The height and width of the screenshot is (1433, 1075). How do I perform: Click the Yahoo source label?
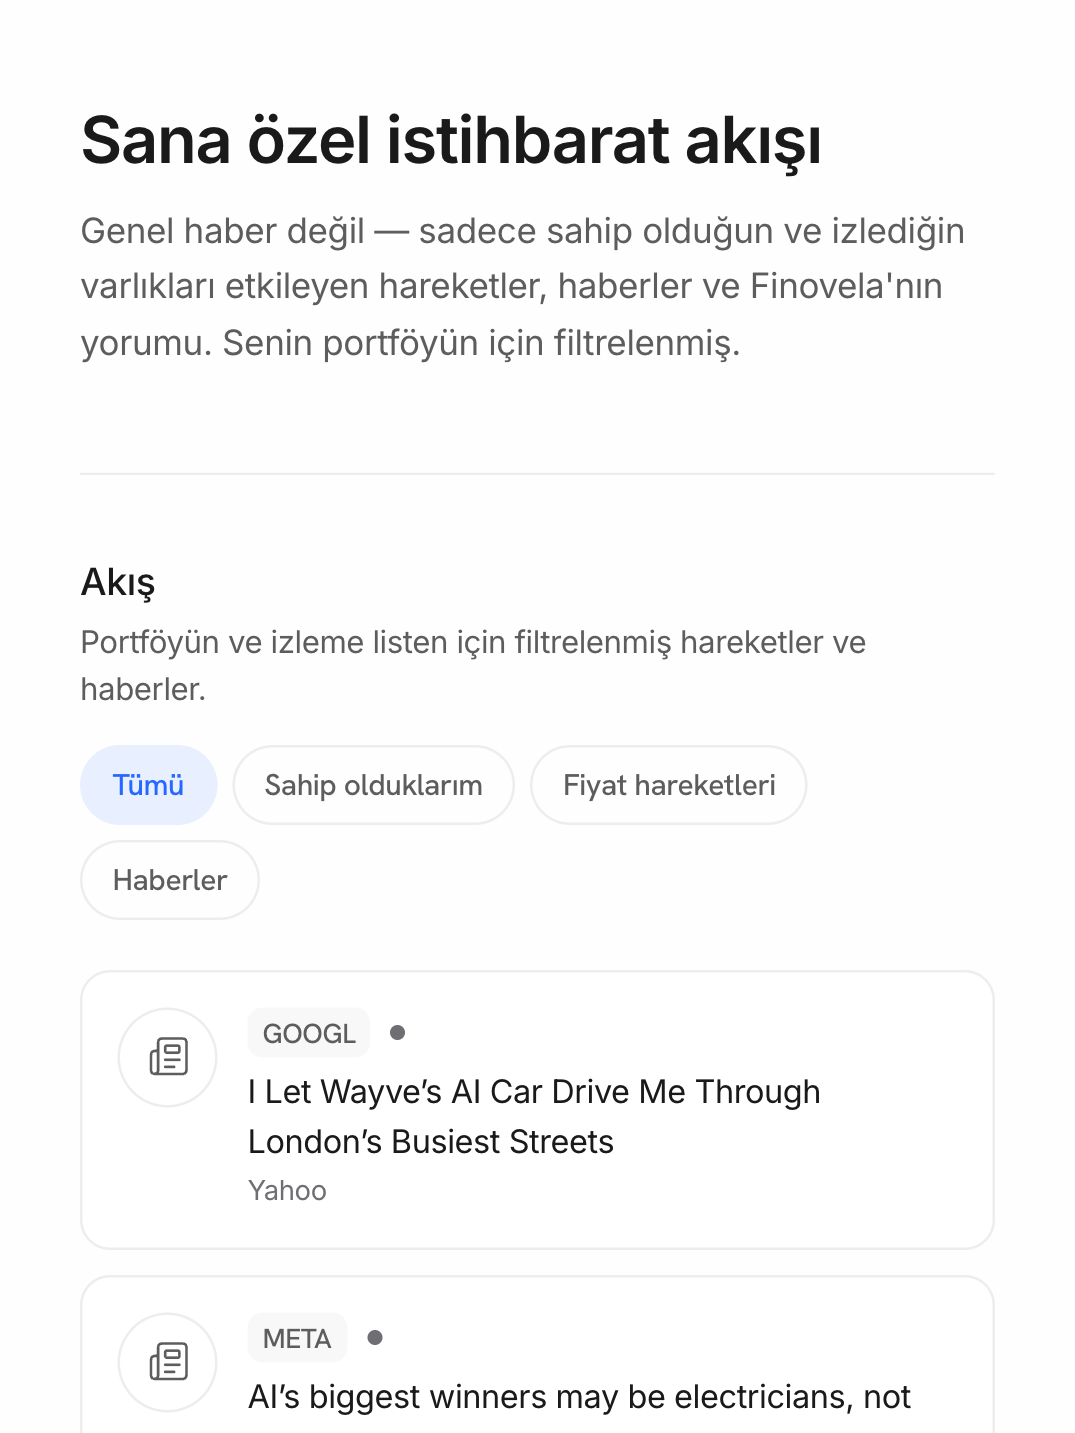[287, 1191]
